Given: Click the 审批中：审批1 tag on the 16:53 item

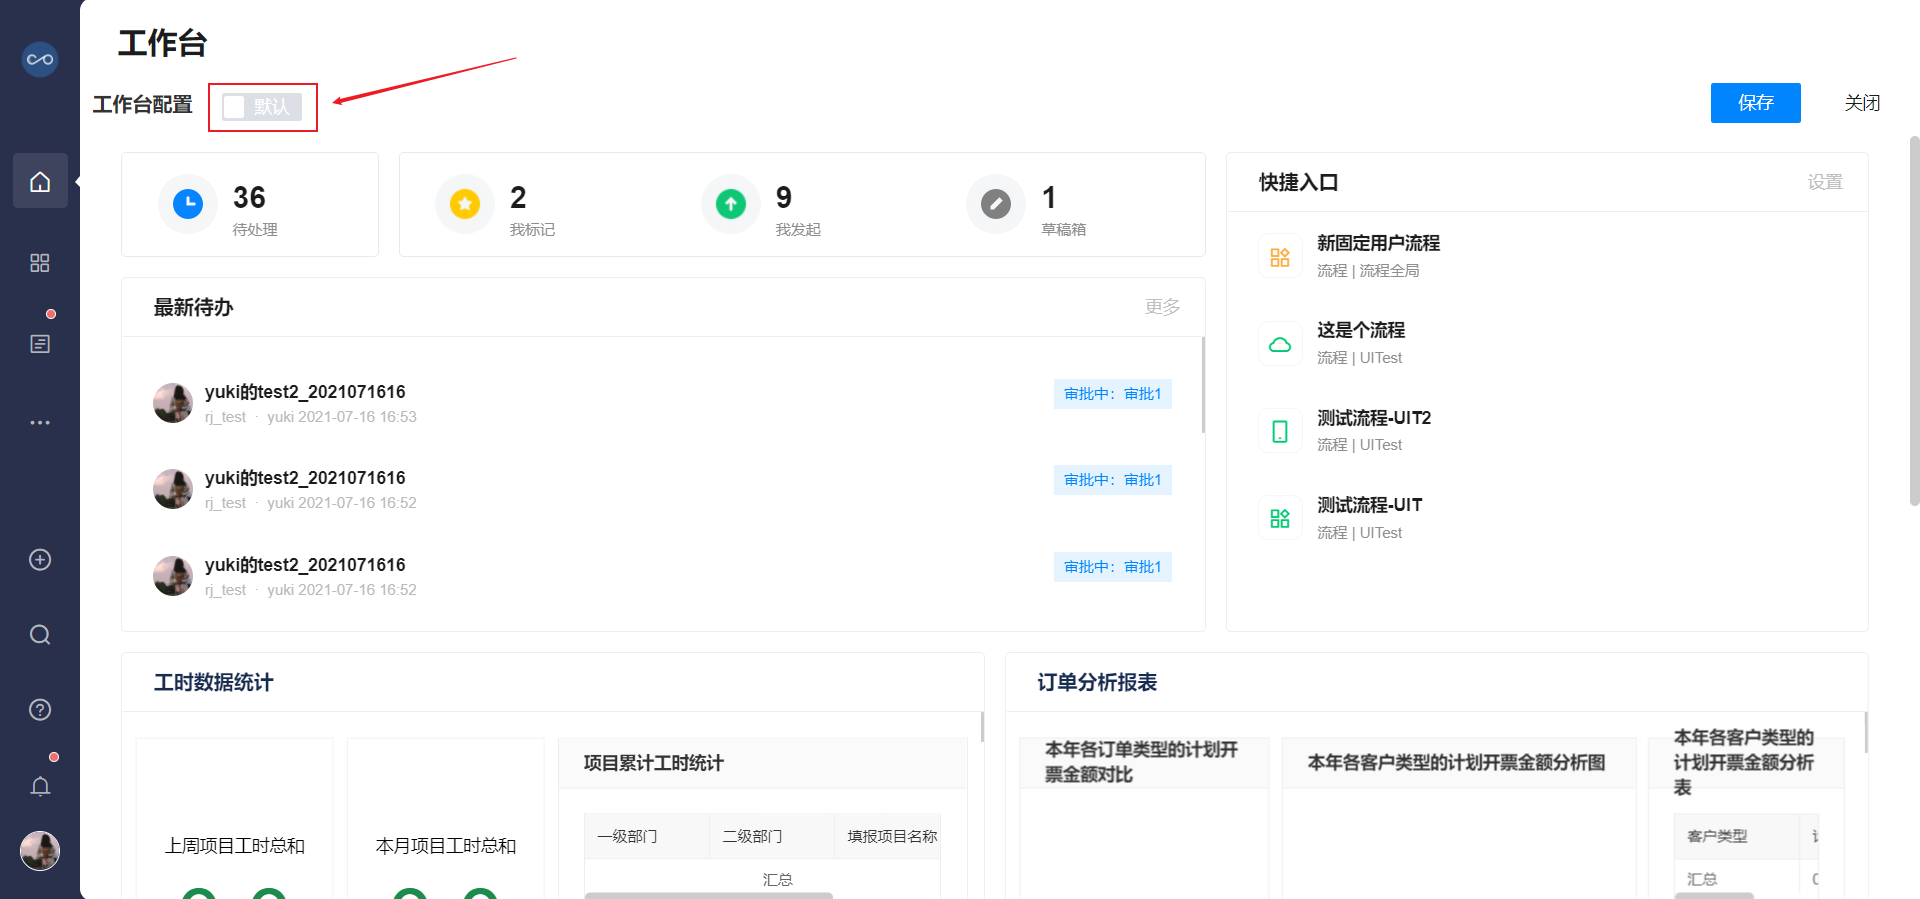Looking at the screenshot, I should coord(1113,394).
